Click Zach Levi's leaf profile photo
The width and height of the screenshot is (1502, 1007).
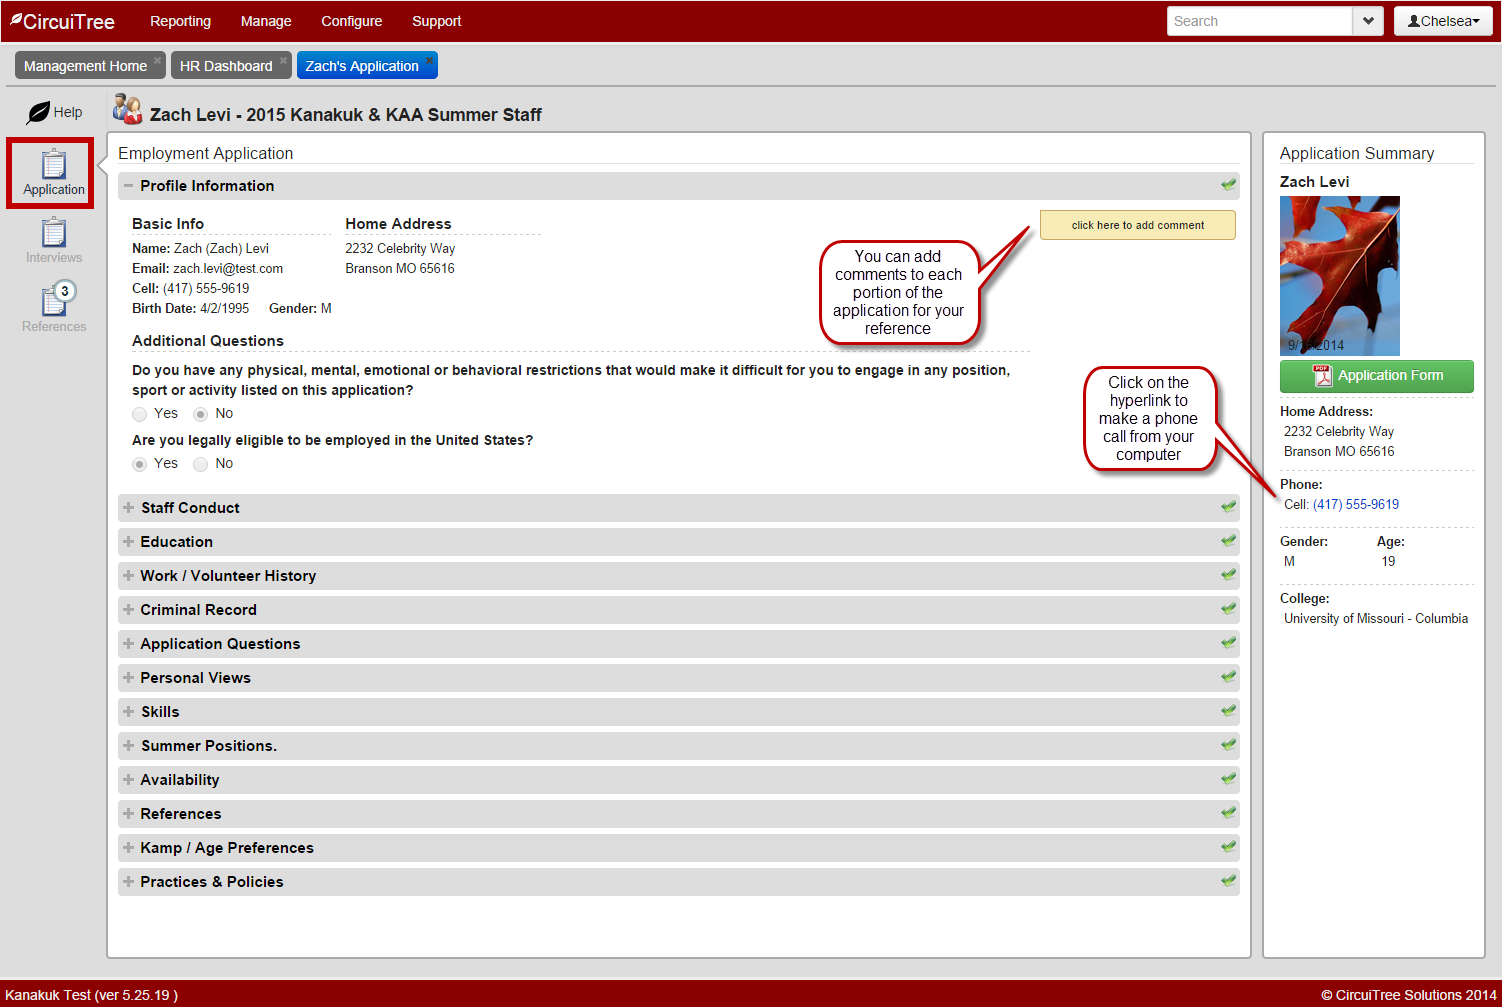tap(1339, 275)
